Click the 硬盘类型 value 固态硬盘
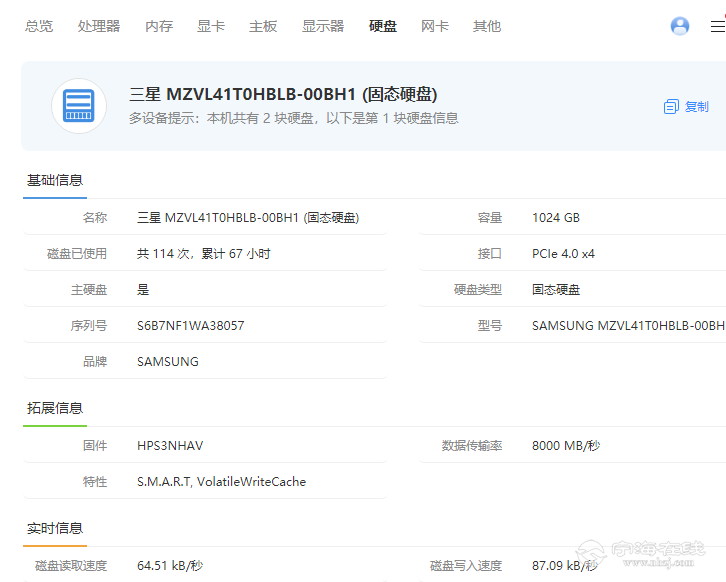Screen dimensions: 726x582 coord(556,290)
